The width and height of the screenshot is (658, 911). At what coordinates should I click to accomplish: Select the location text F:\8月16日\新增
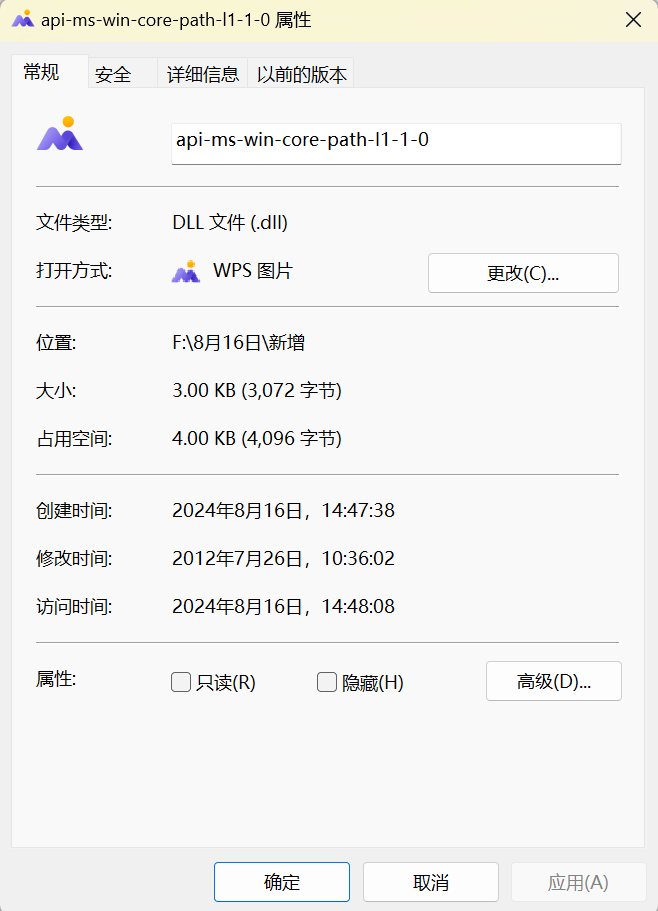pos(238,343)
